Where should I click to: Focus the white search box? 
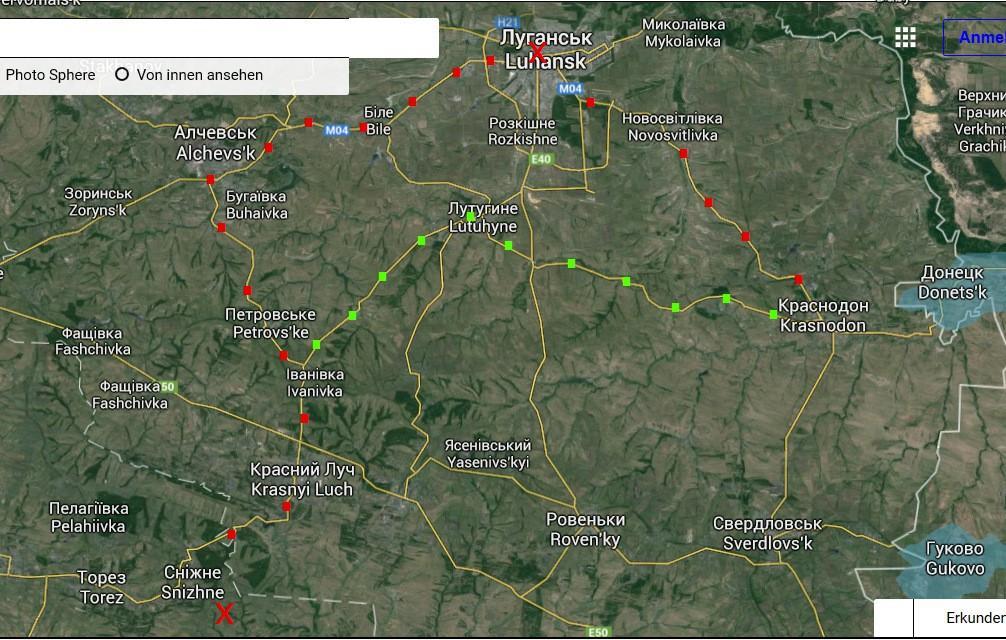pyautogui.click(x=219, y=38)
